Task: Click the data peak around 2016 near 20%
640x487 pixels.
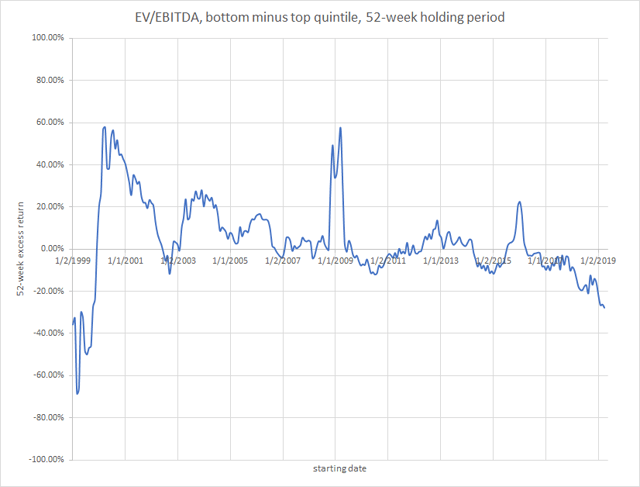Action: pos(520,202)
